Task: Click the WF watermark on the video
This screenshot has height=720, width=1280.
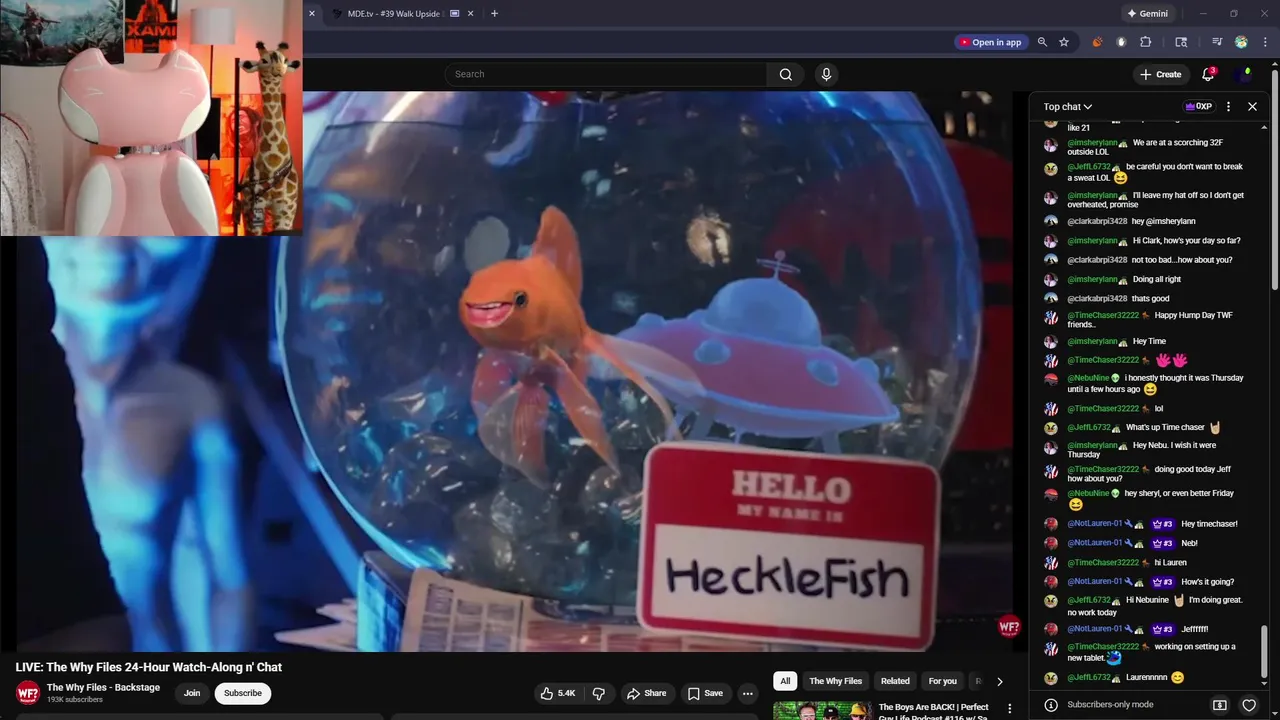Action: 1009,627
